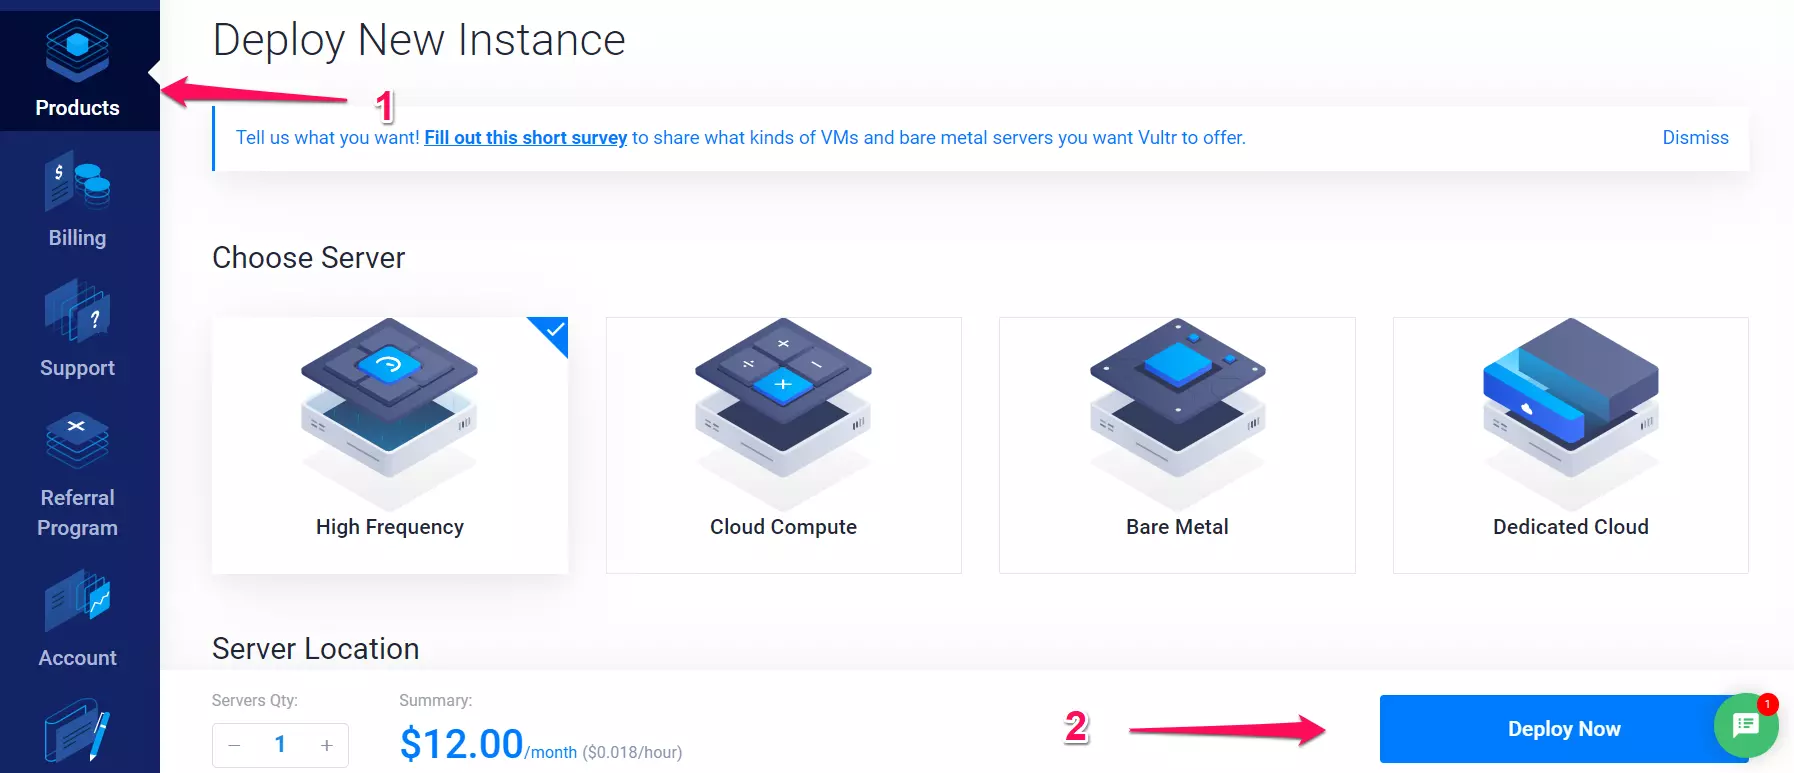Viewport: 1794px width, 773px height.
Task: Choose the Bare Metal server option
Action: pyautogui.click(x=1177, y=527)
